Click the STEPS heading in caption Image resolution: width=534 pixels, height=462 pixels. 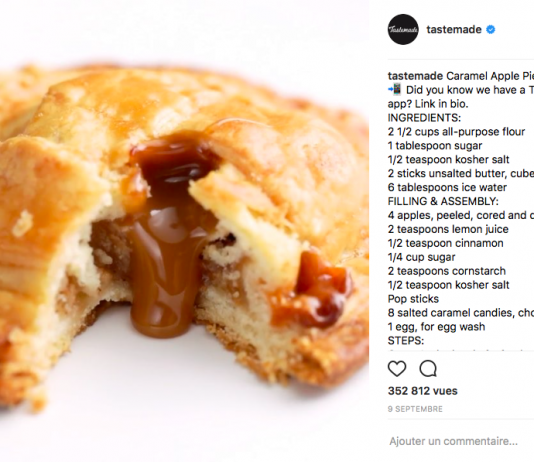click(x=406, y=341)
